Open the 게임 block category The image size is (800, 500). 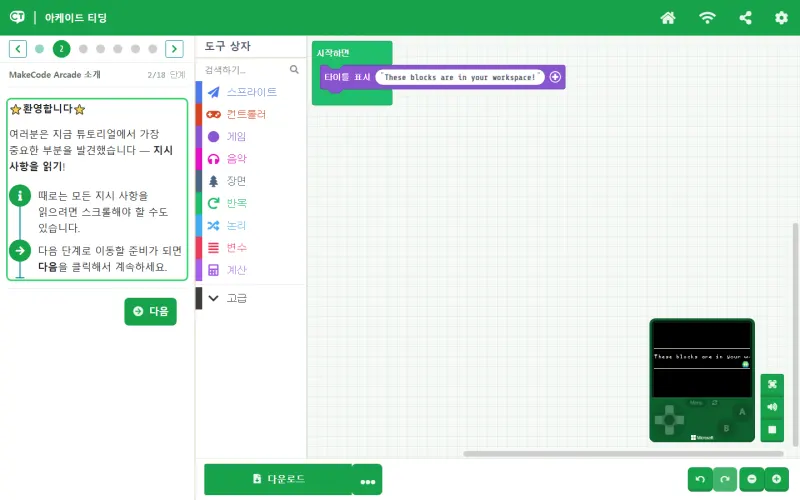pyautogui.click(x=250, y=136)
